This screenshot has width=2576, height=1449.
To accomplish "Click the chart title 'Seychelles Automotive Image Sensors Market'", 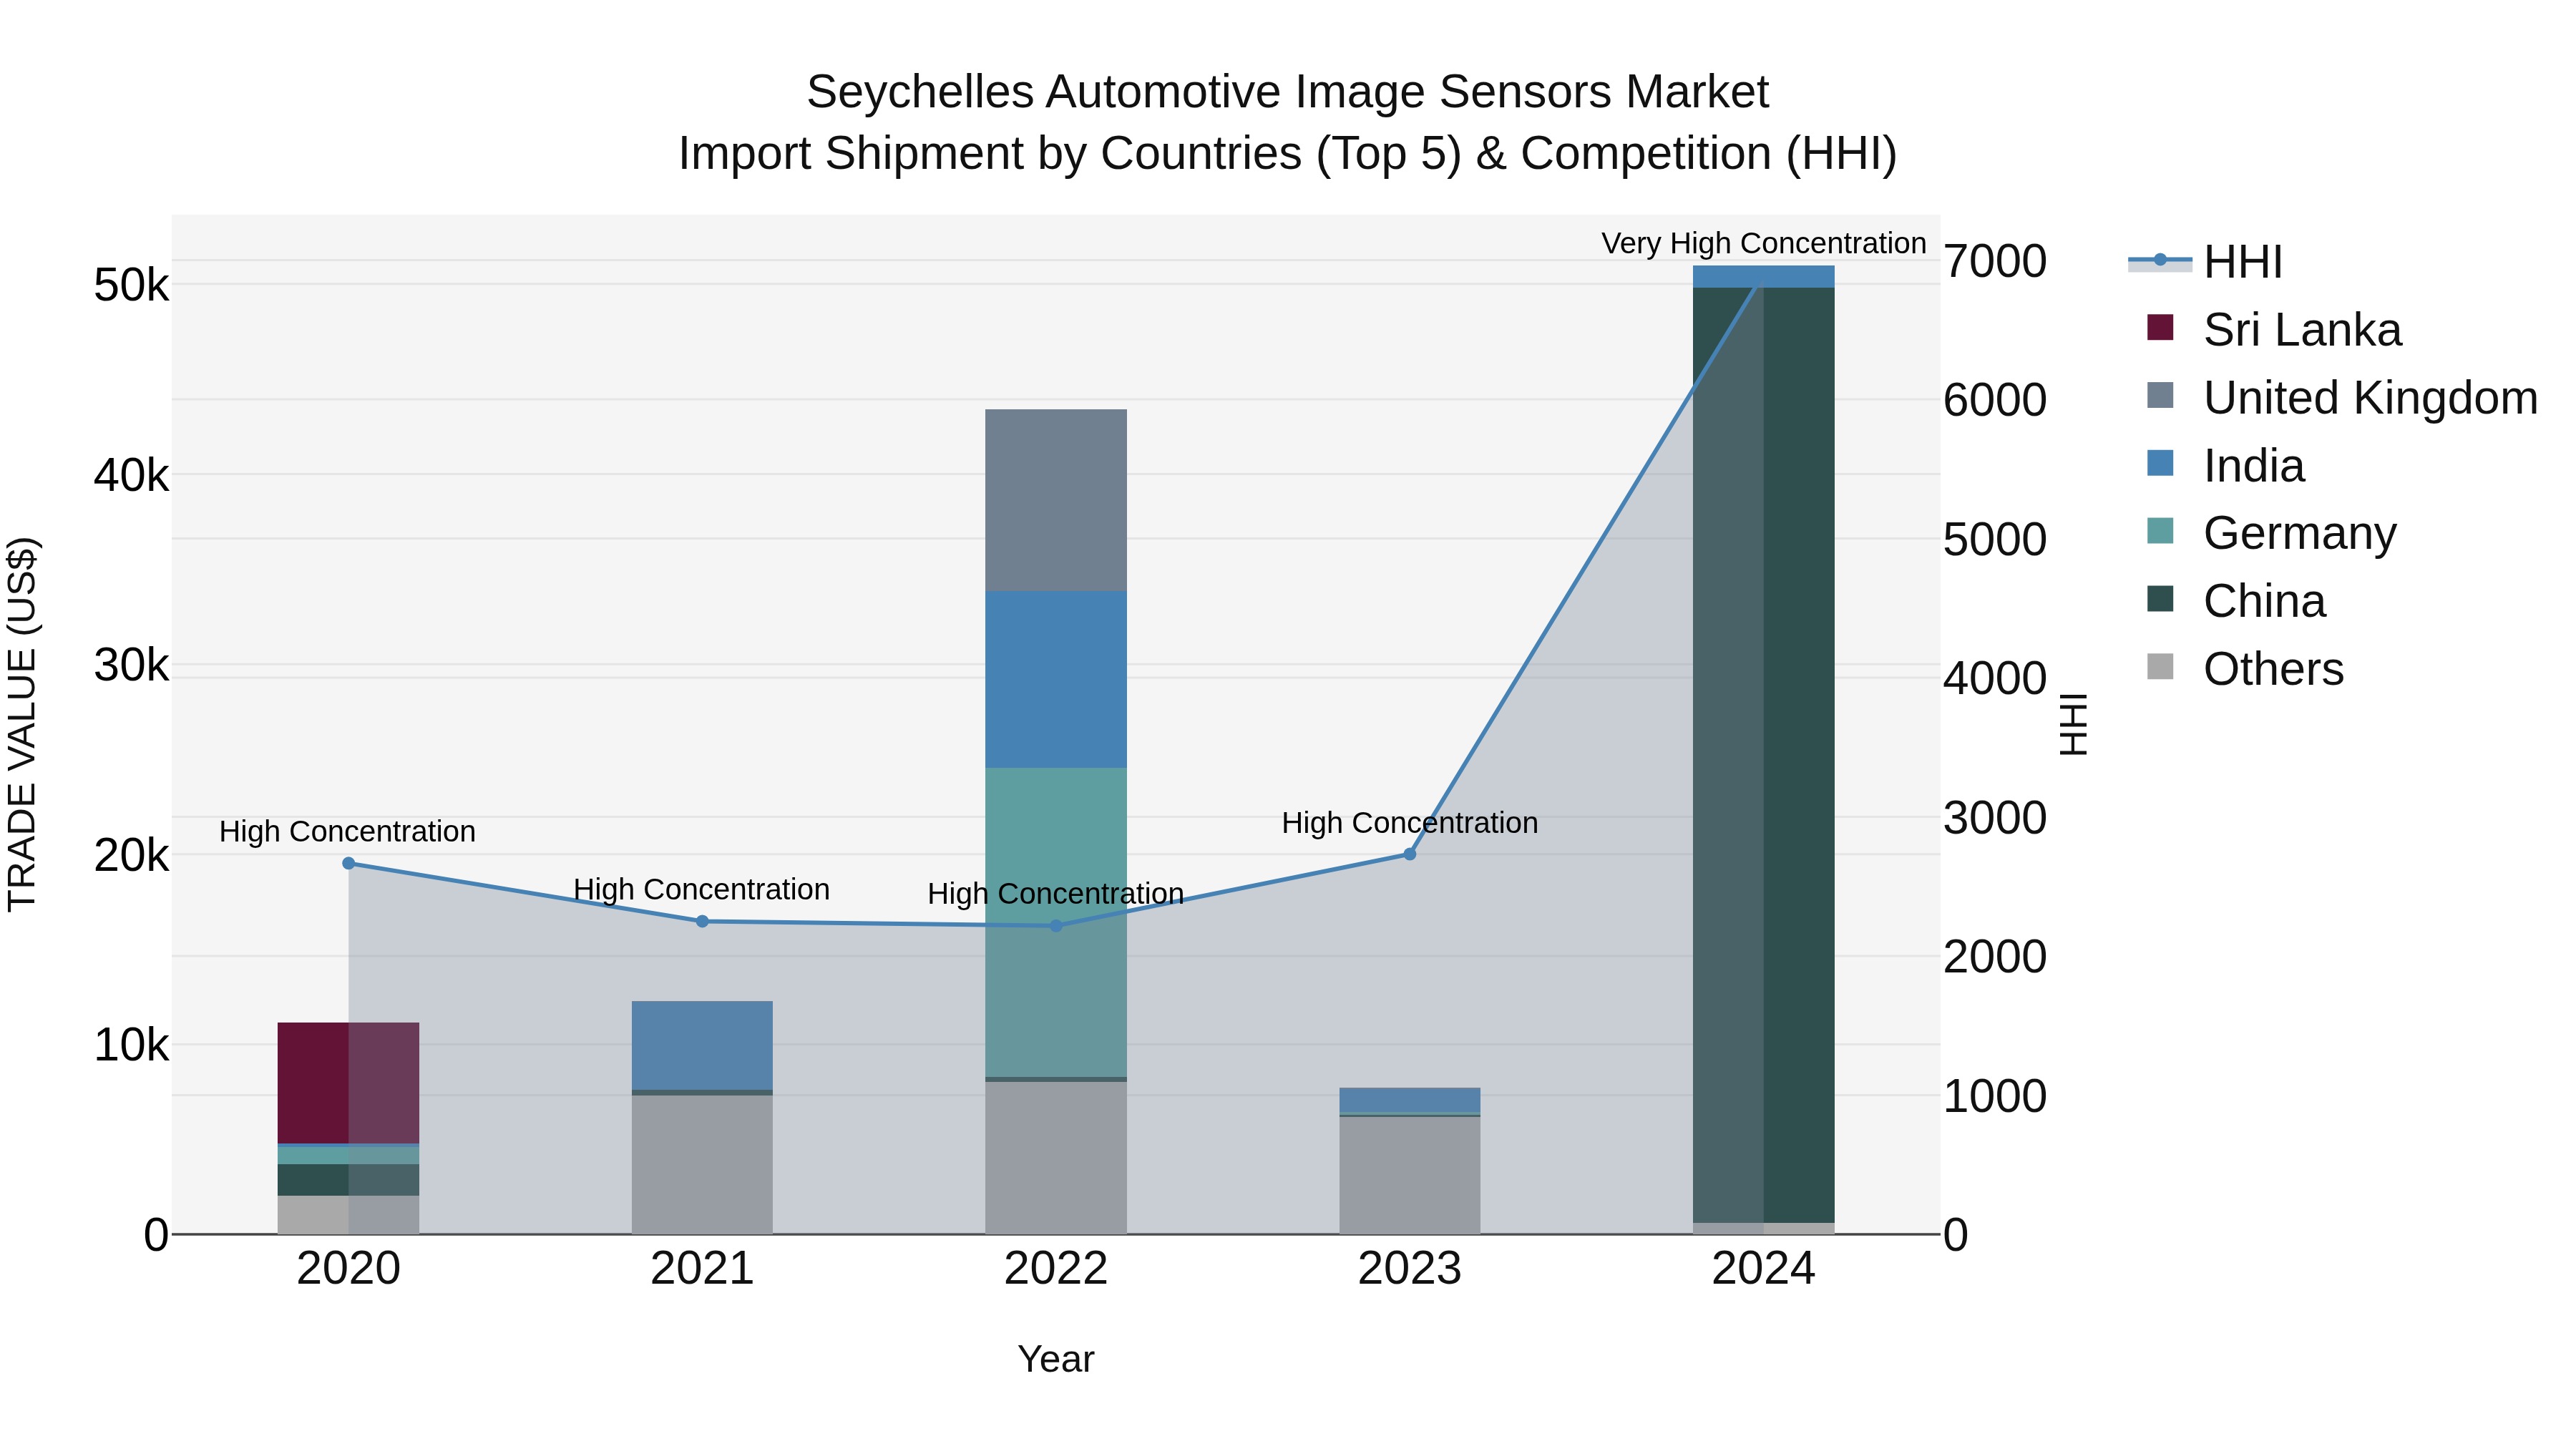I will pyautogui.click(x=1288, y=92).
